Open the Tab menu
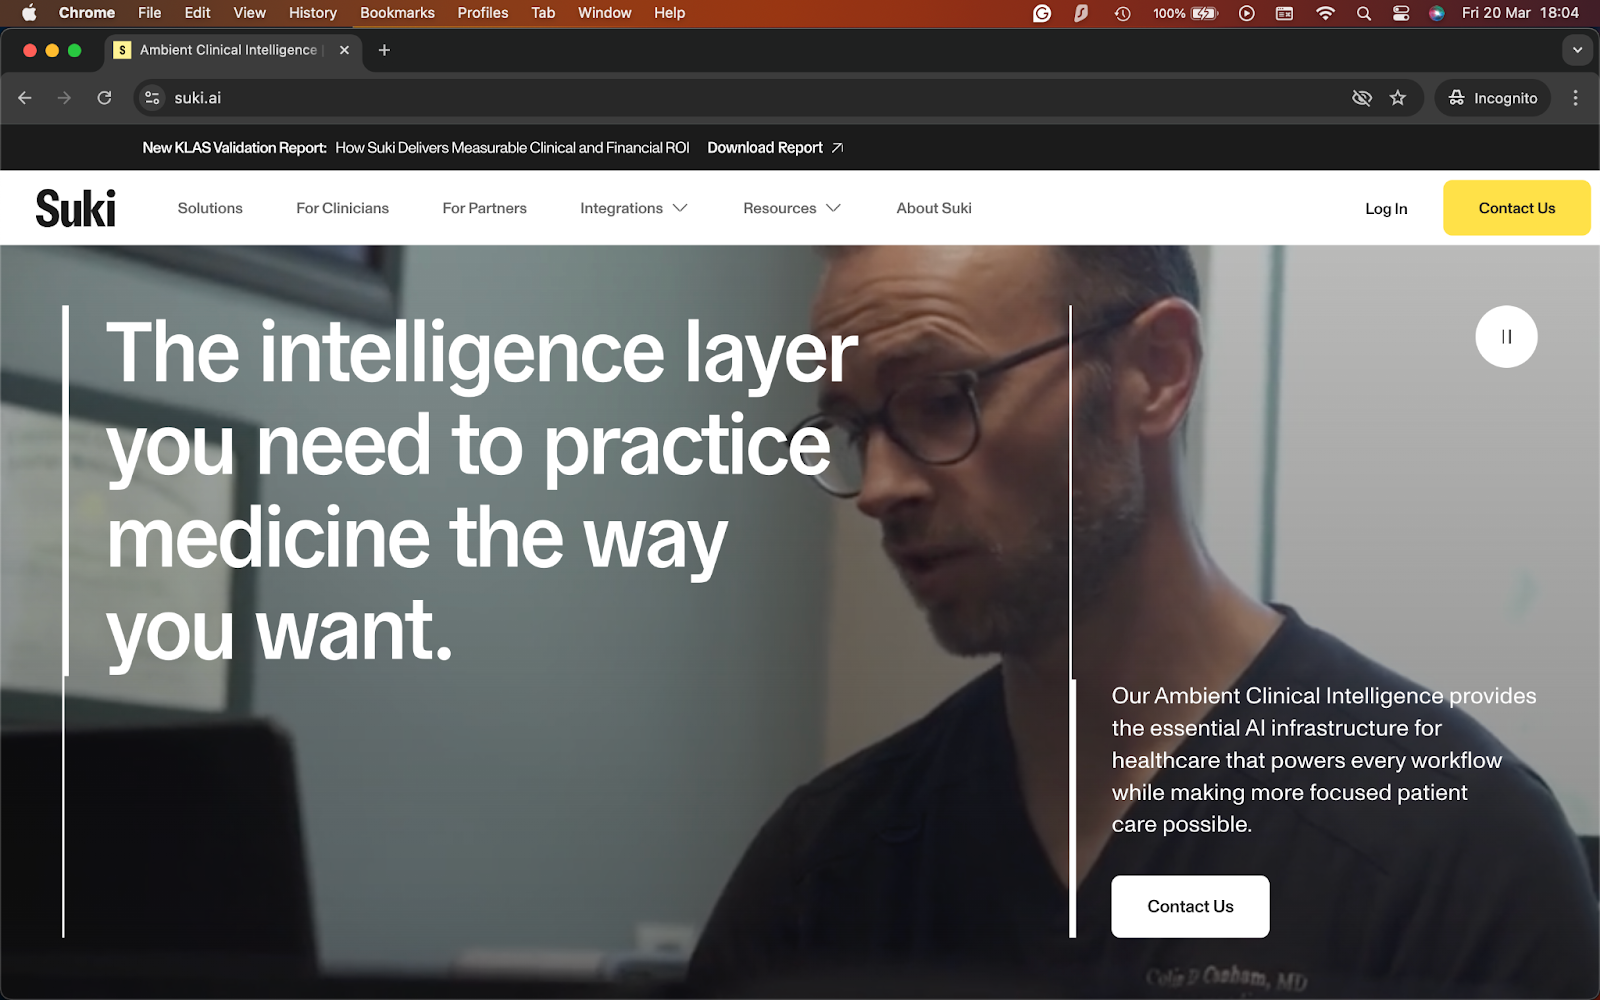Image resolution: width=1600 pixels, height=1000 pixels. pos(543,13)
